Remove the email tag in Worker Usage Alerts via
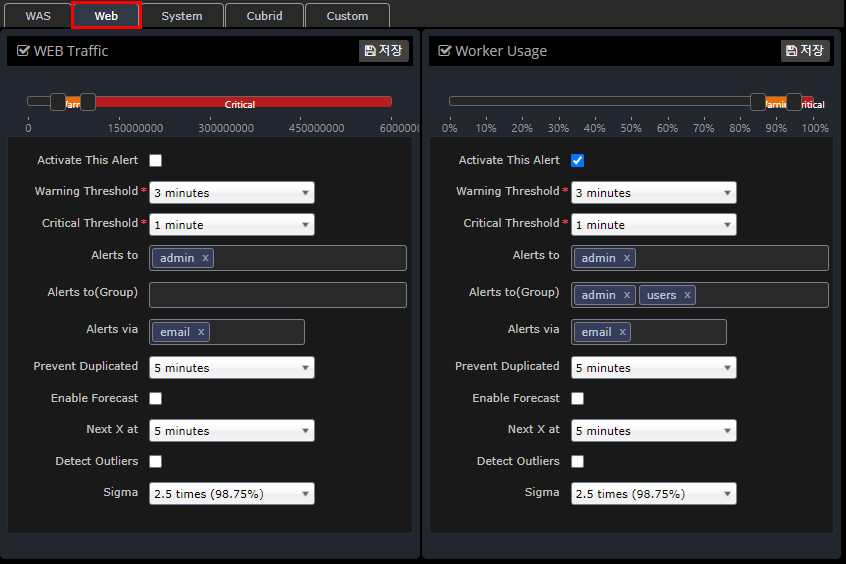 click(x=622, y=332)
